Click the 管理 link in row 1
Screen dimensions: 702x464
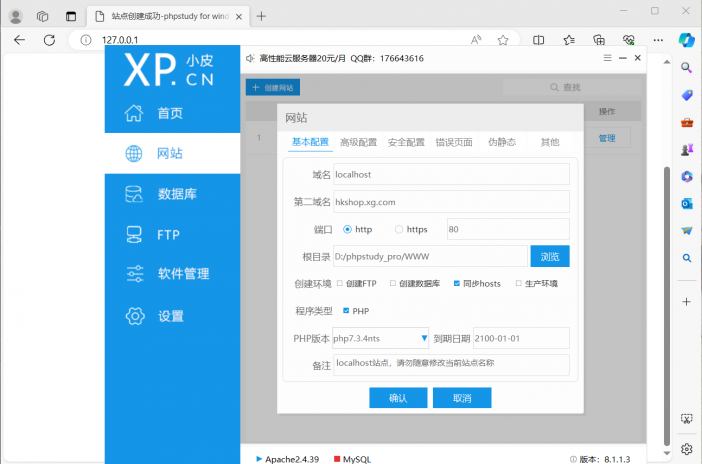tap(607, 138)
